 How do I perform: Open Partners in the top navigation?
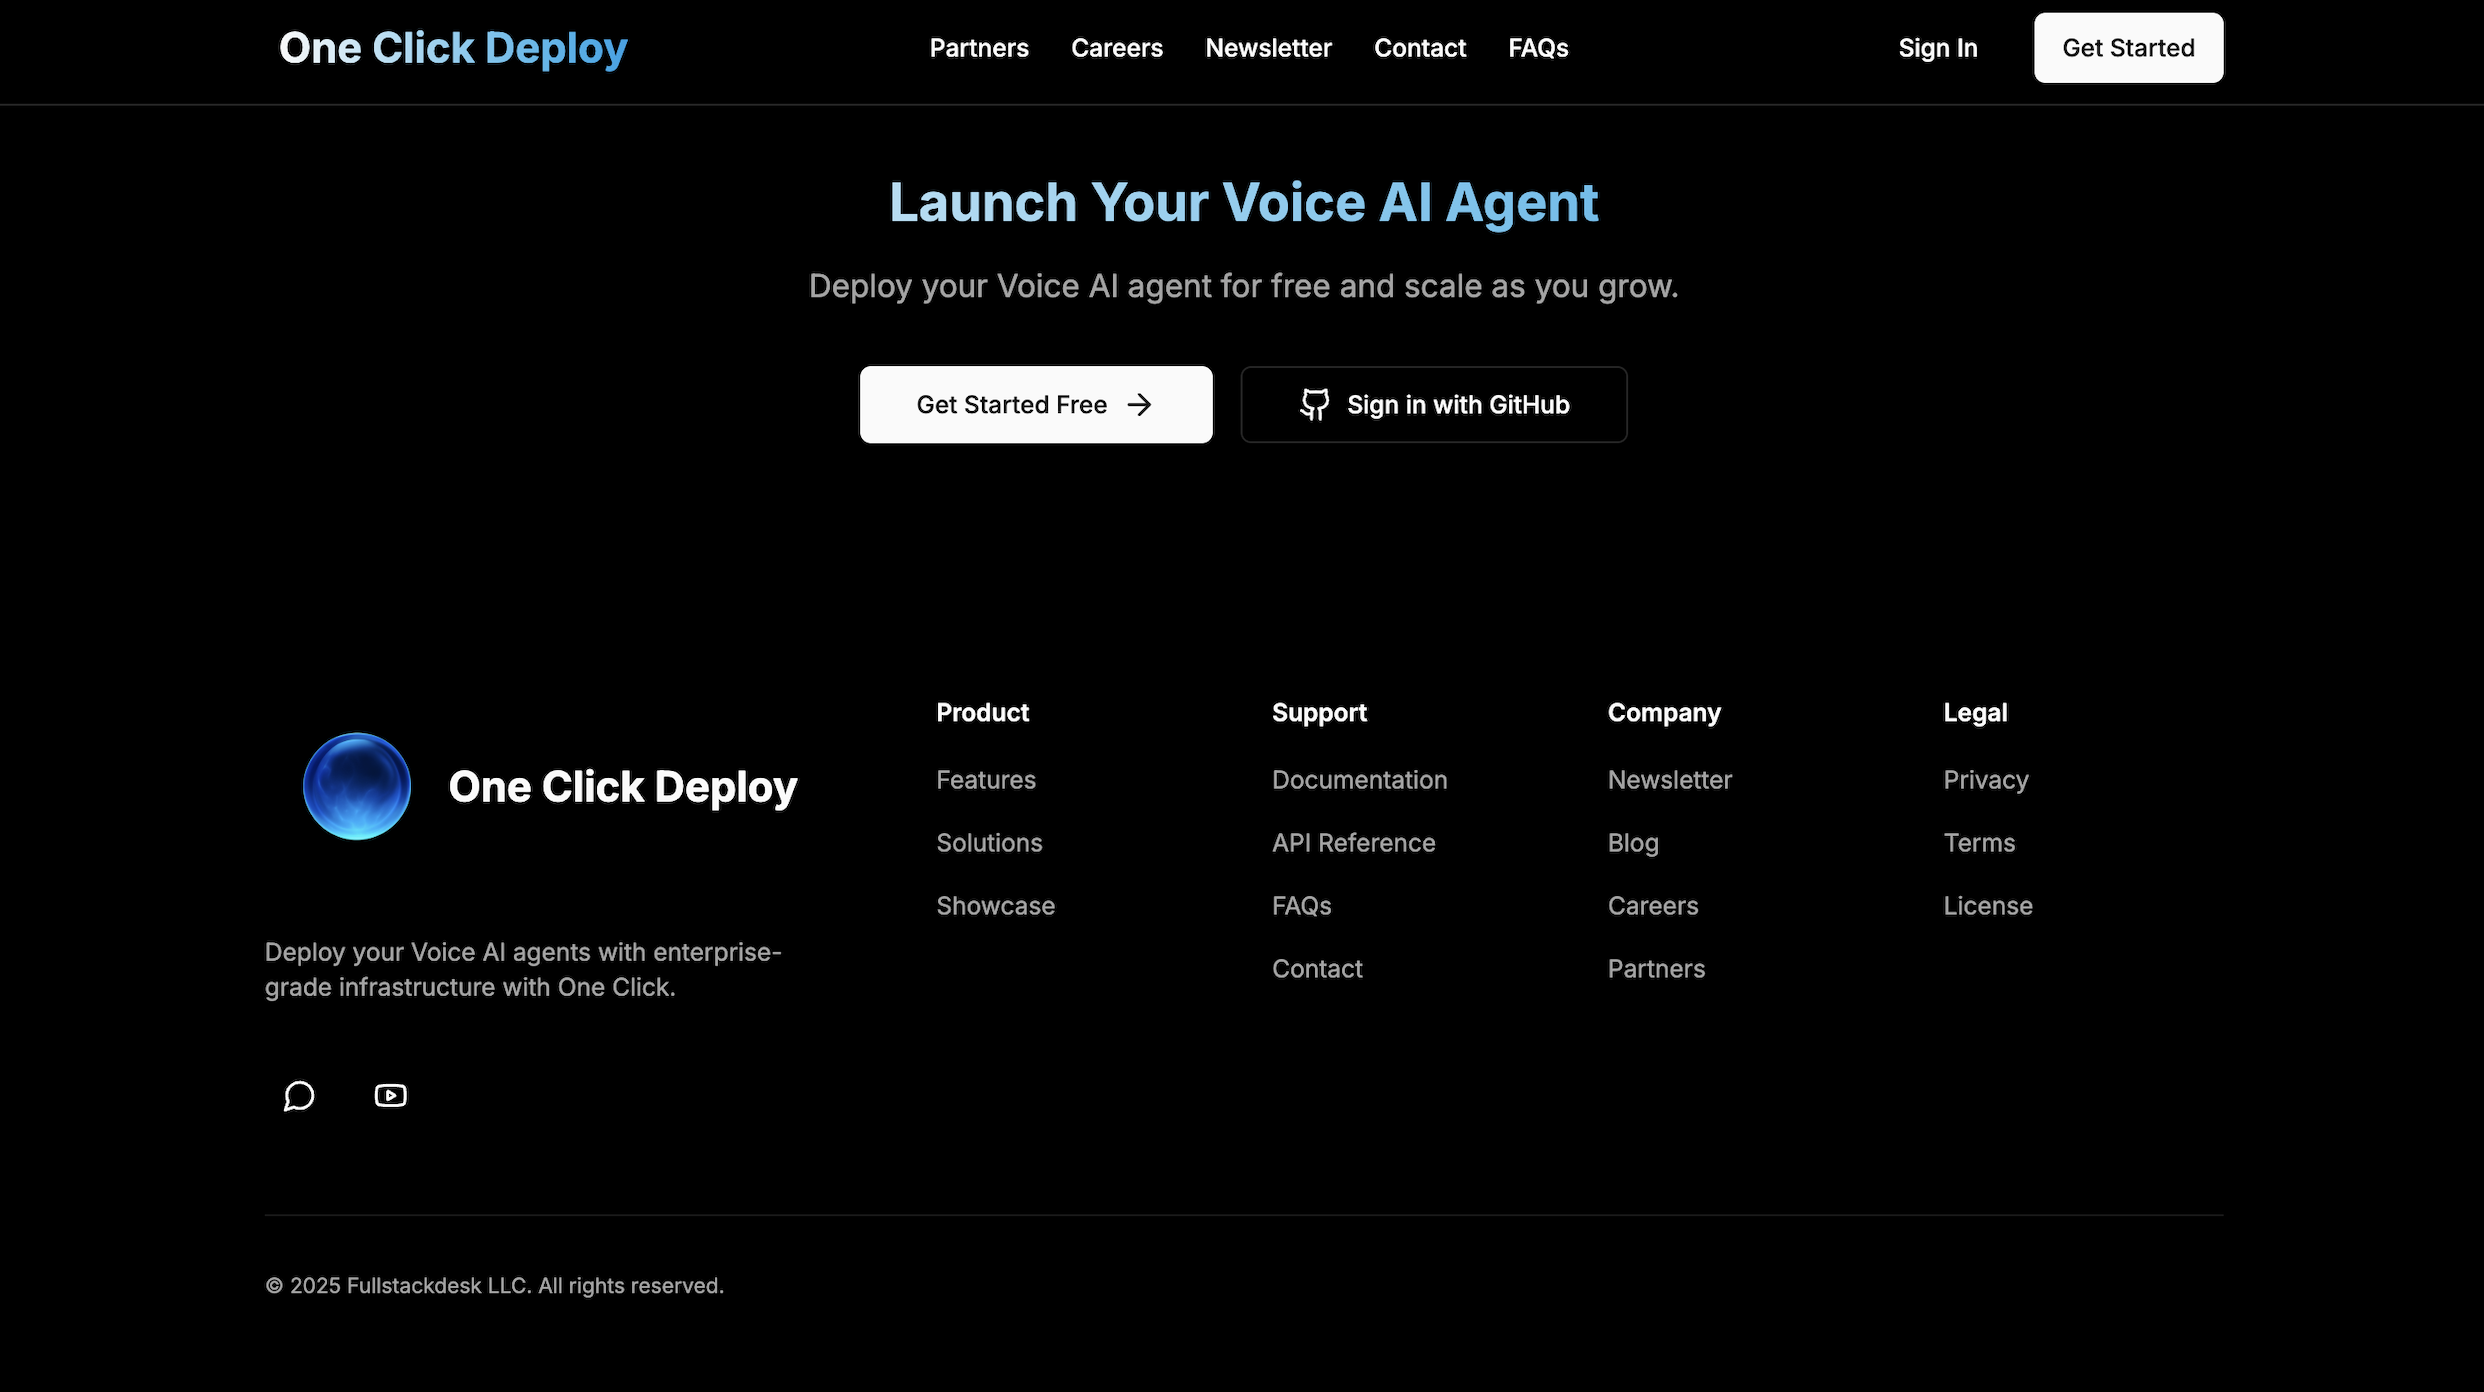click(979, 48)
